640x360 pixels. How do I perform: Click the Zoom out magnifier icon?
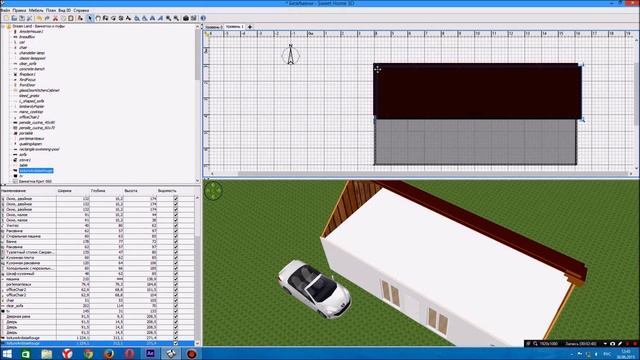point(176,18)
